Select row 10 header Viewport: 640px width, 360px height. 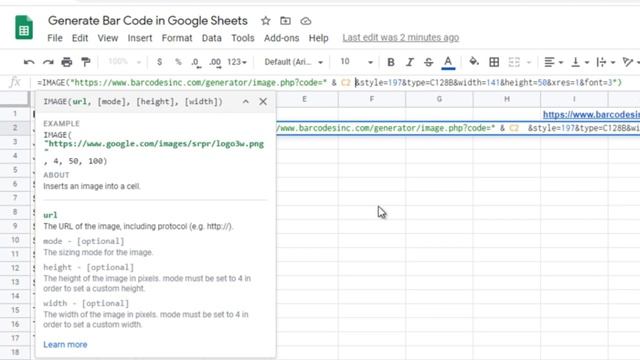[15, 240]
